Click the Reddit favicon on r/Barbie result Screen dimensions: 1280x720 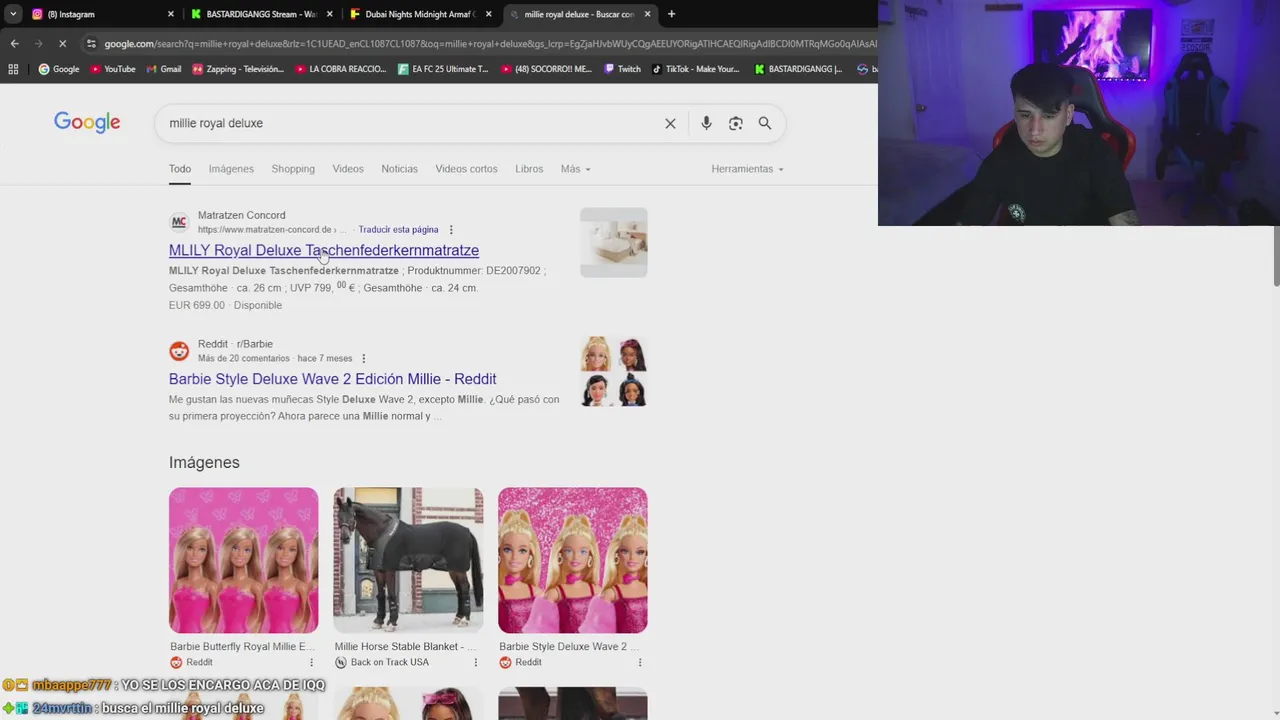pos(179,351)
